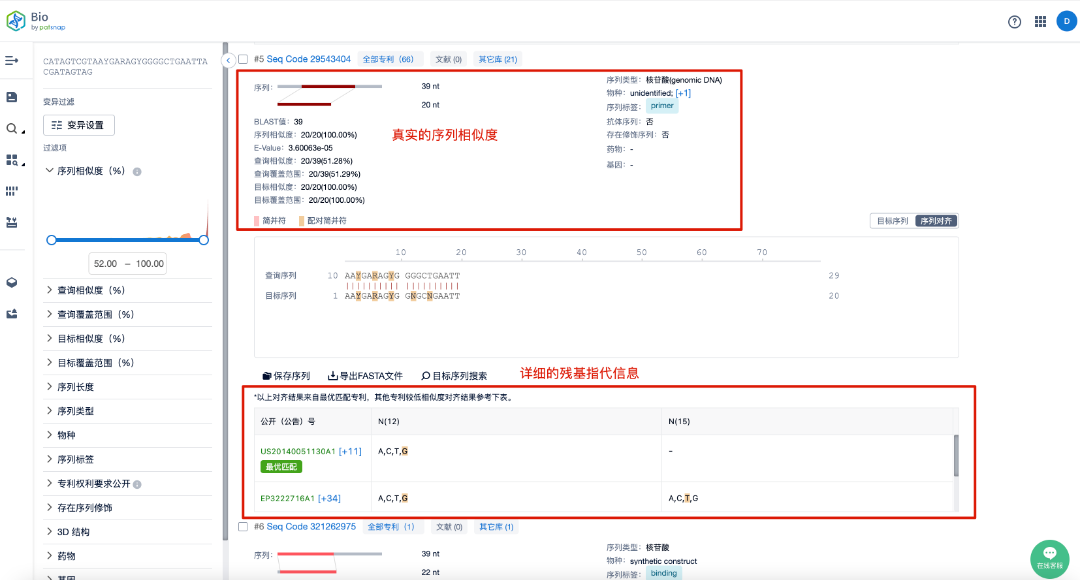Screen dimensions: 1080x580
Task: Open the apps grid icon
Action: point(1040,22)
